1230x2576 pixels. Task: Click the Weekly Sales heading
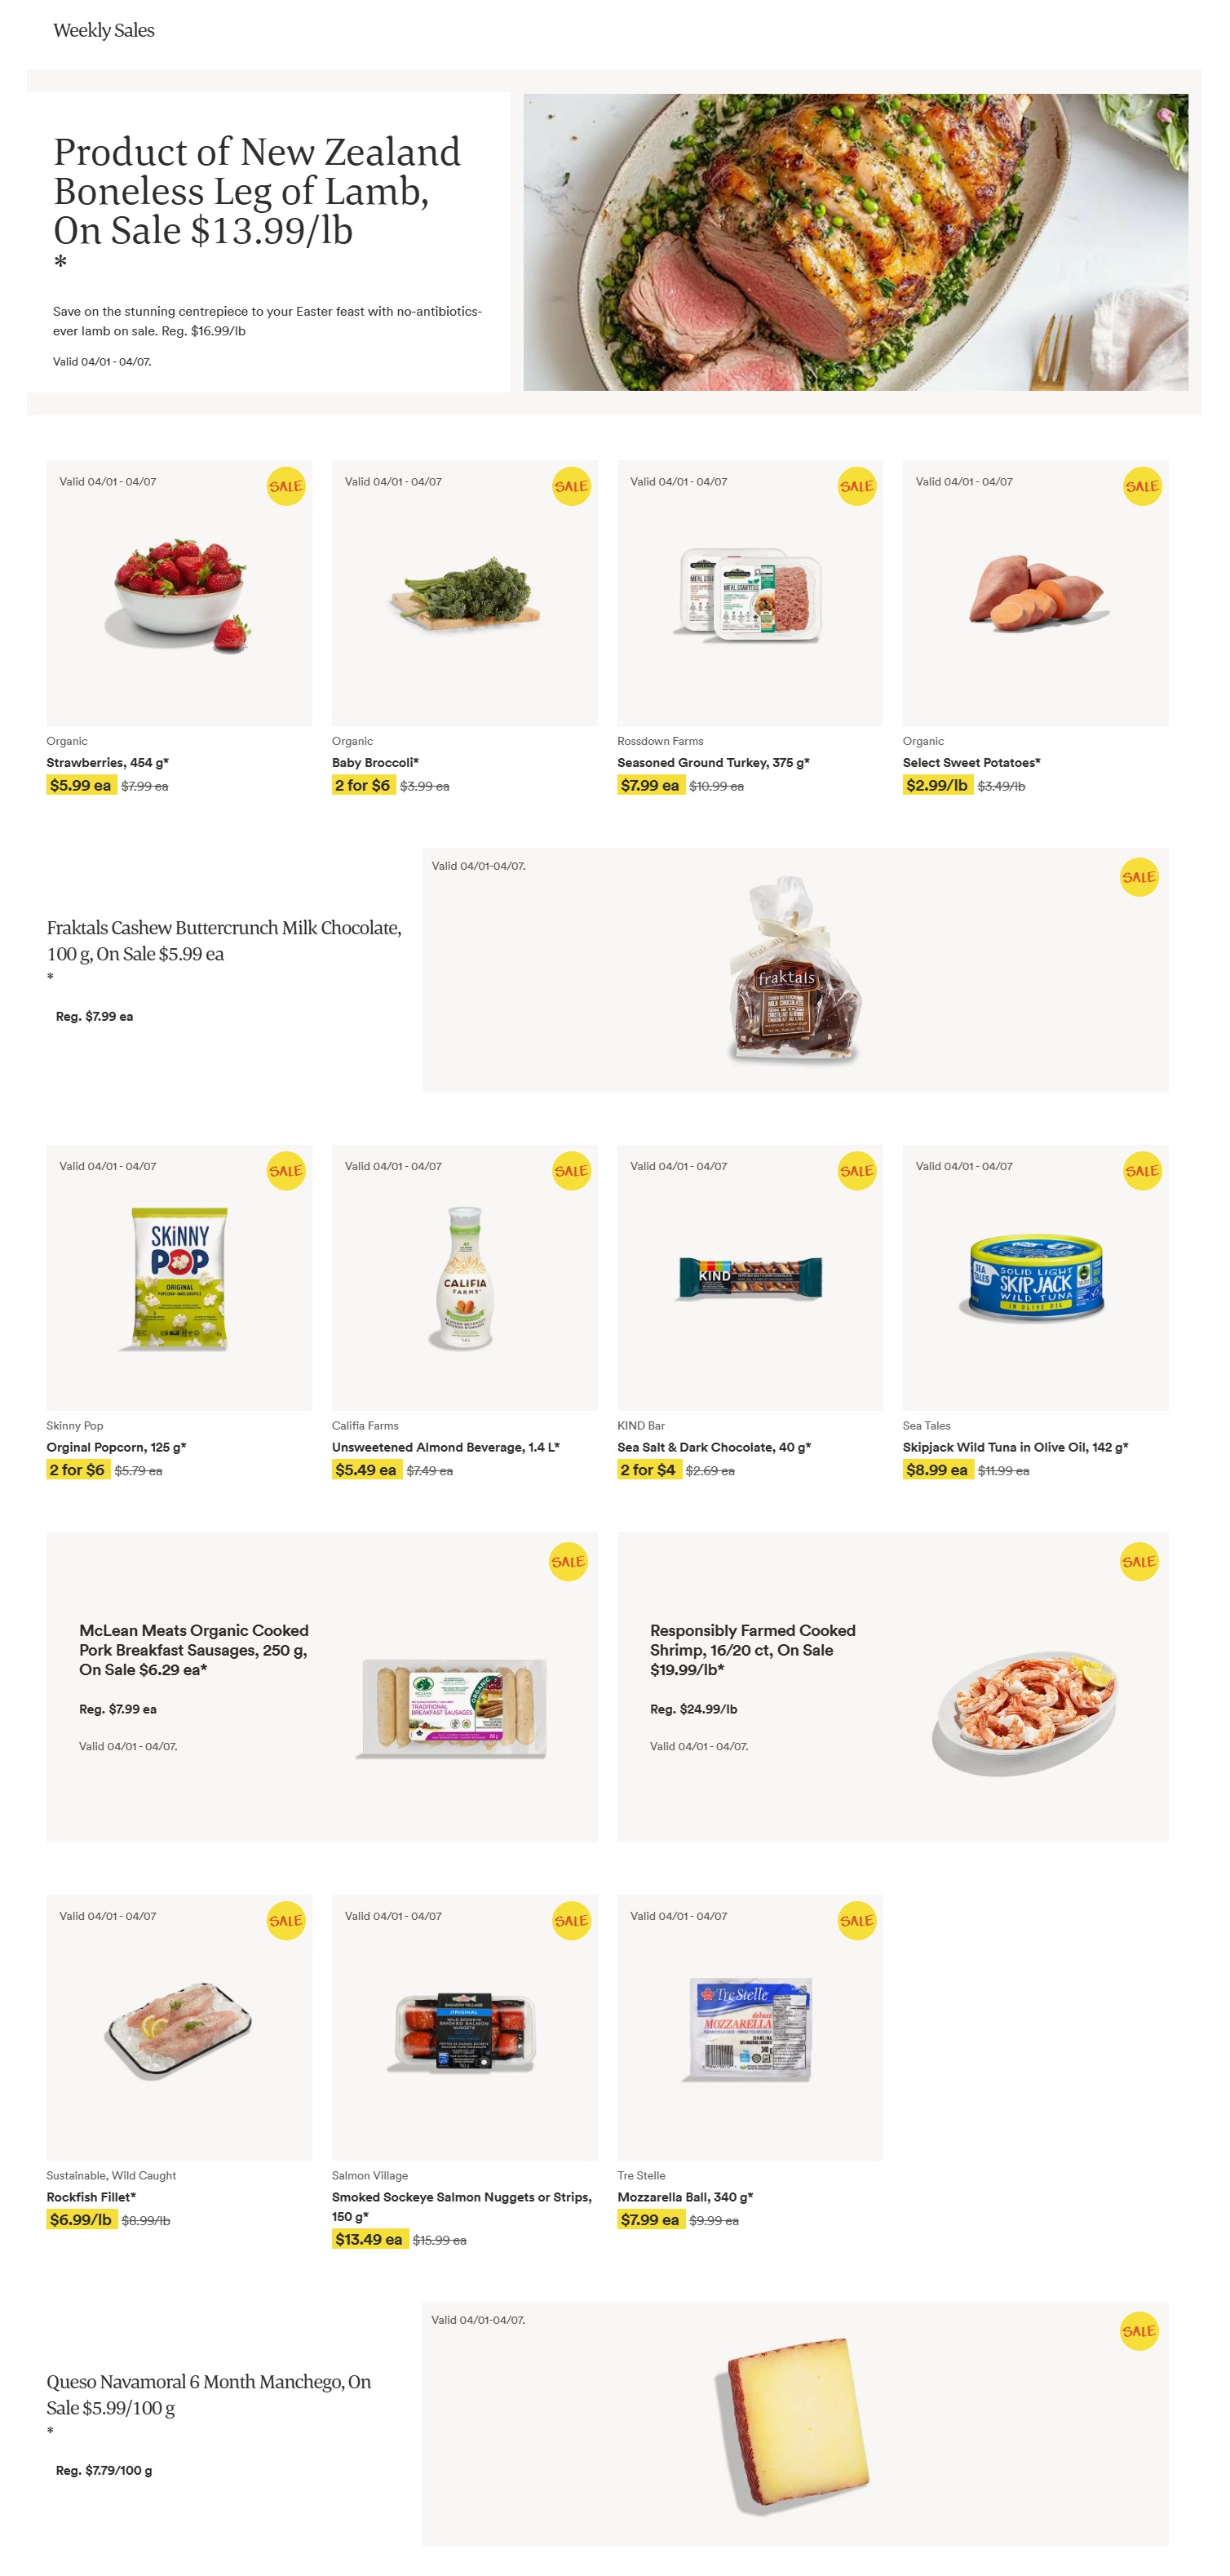tap(104, 30)
